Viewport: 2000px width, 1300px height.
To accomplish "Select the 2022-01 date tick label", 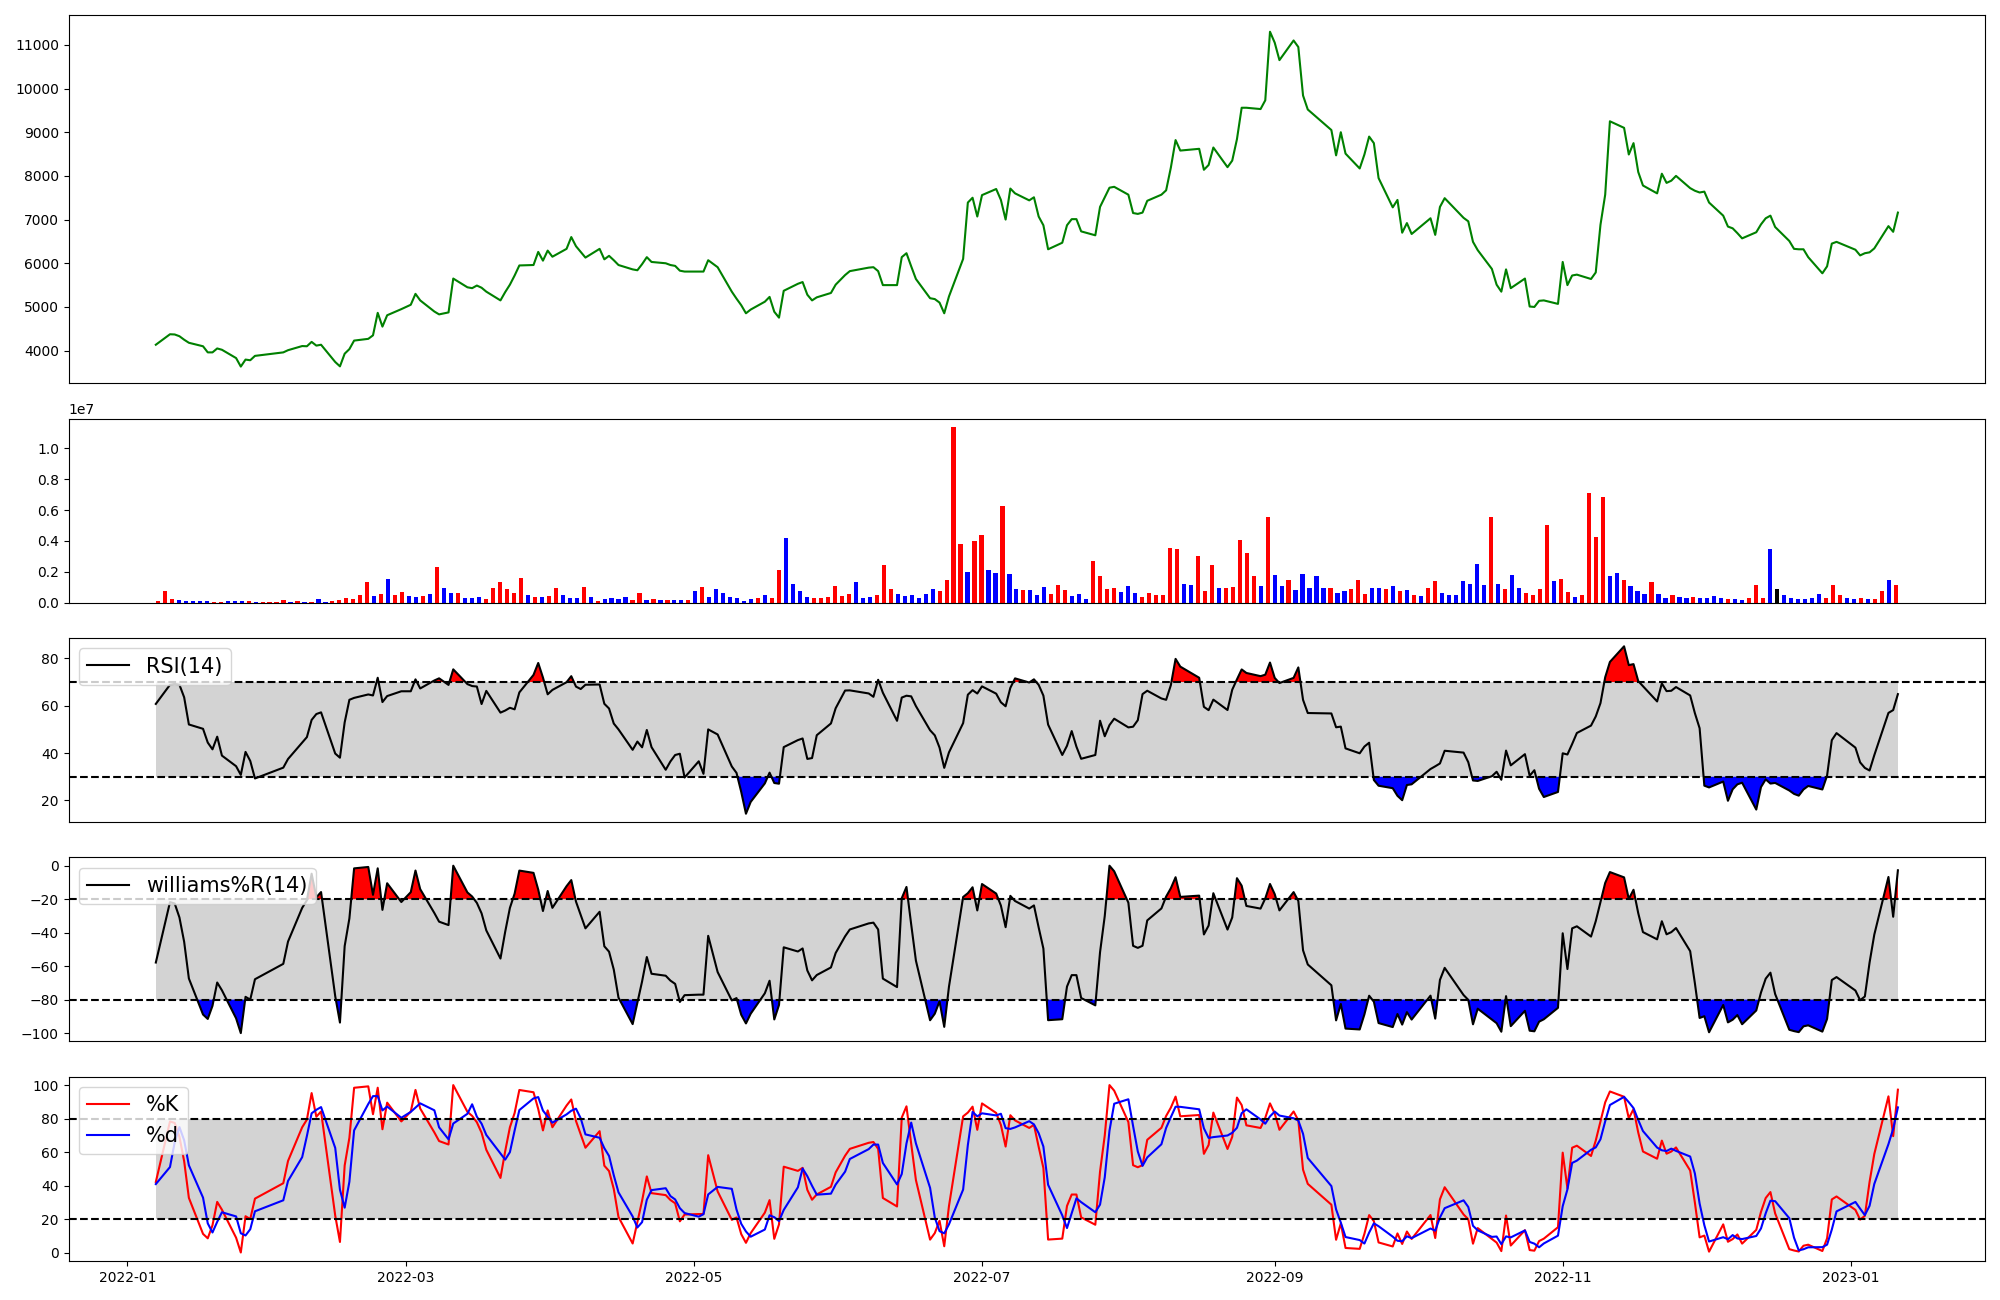I will [127, 1277].
